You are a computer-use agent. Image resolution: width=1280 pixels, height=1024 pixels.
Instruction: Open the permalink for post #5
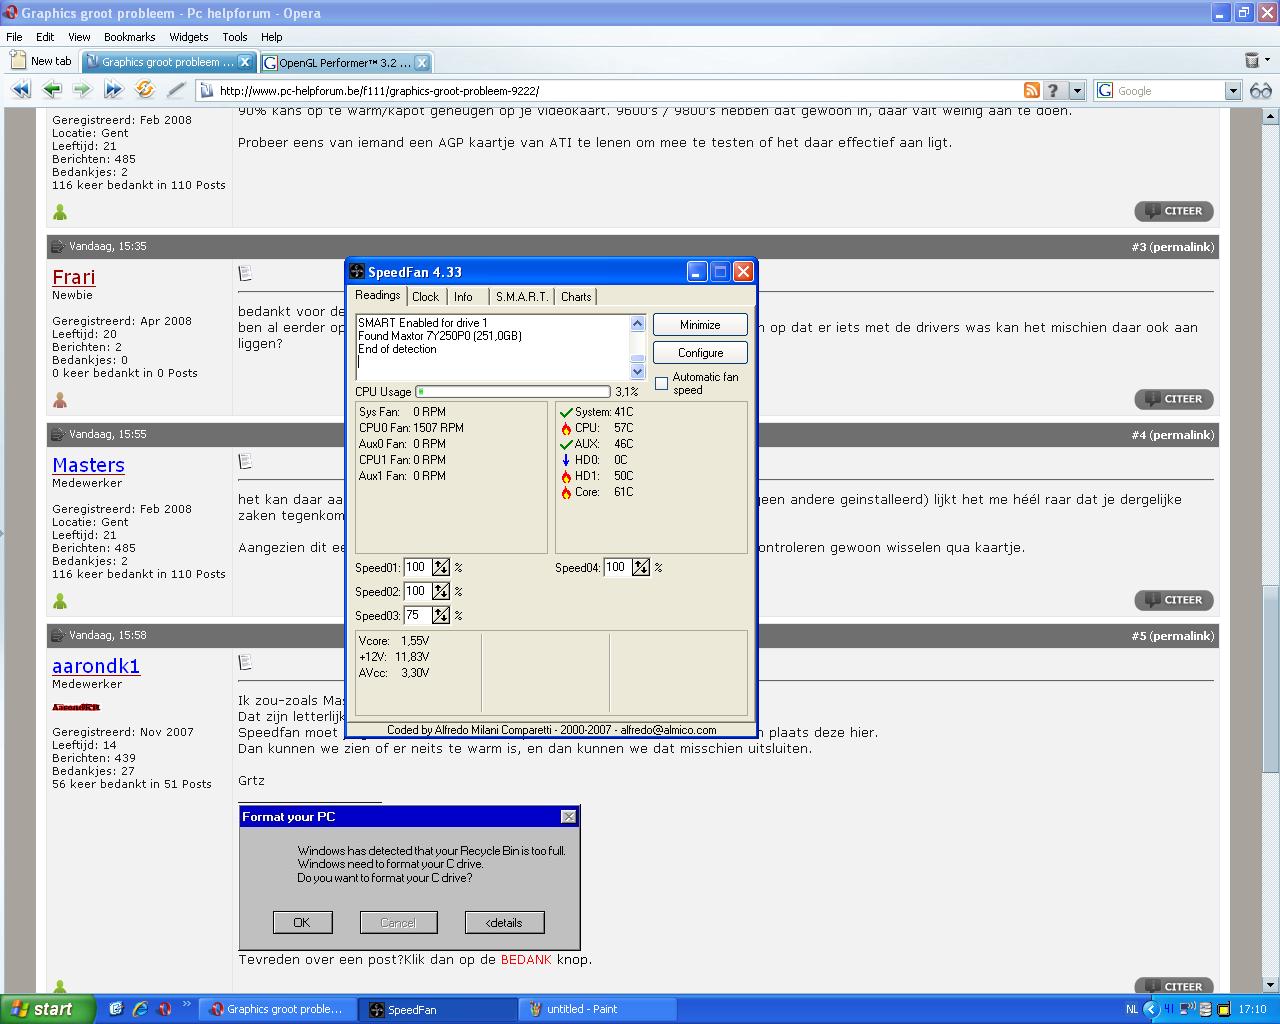(1181, 636)
